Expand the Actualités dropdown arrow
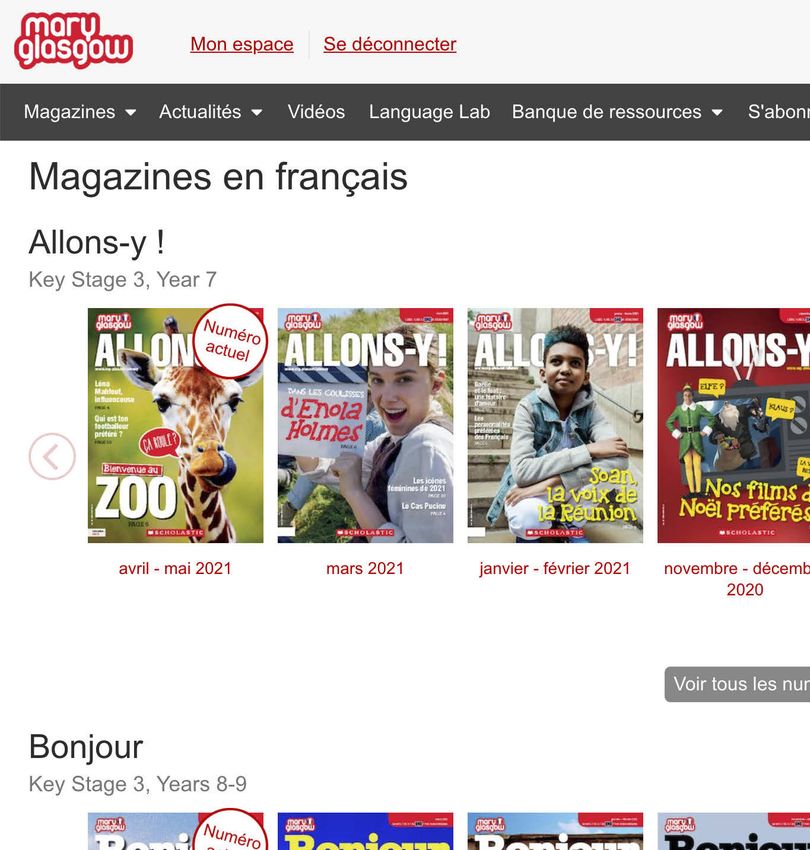Viewport: 810px width, 850px height. tap(257, 112)
